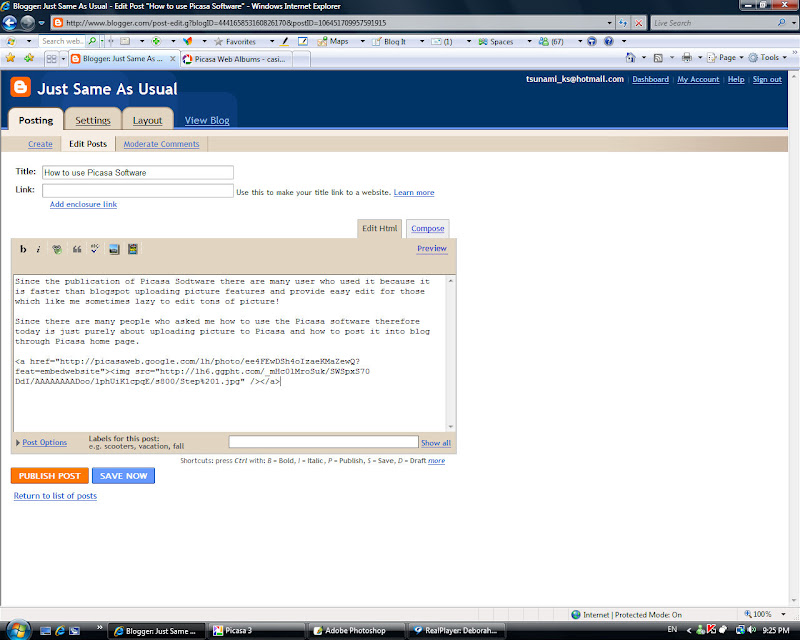Click the refresh button beside address bar
This screenshot has height=640, width=800.
623,23
